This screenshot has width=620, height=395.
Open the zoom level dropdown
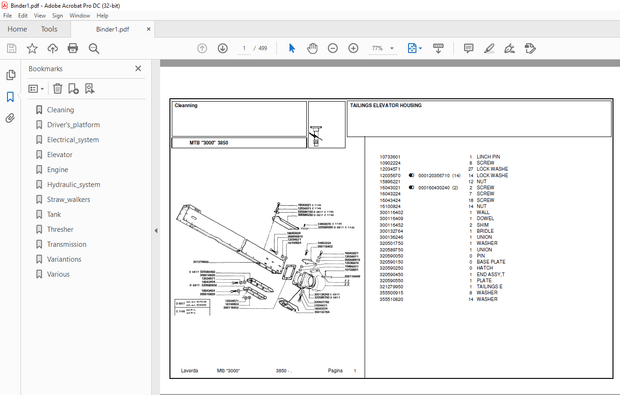point(392,48)
